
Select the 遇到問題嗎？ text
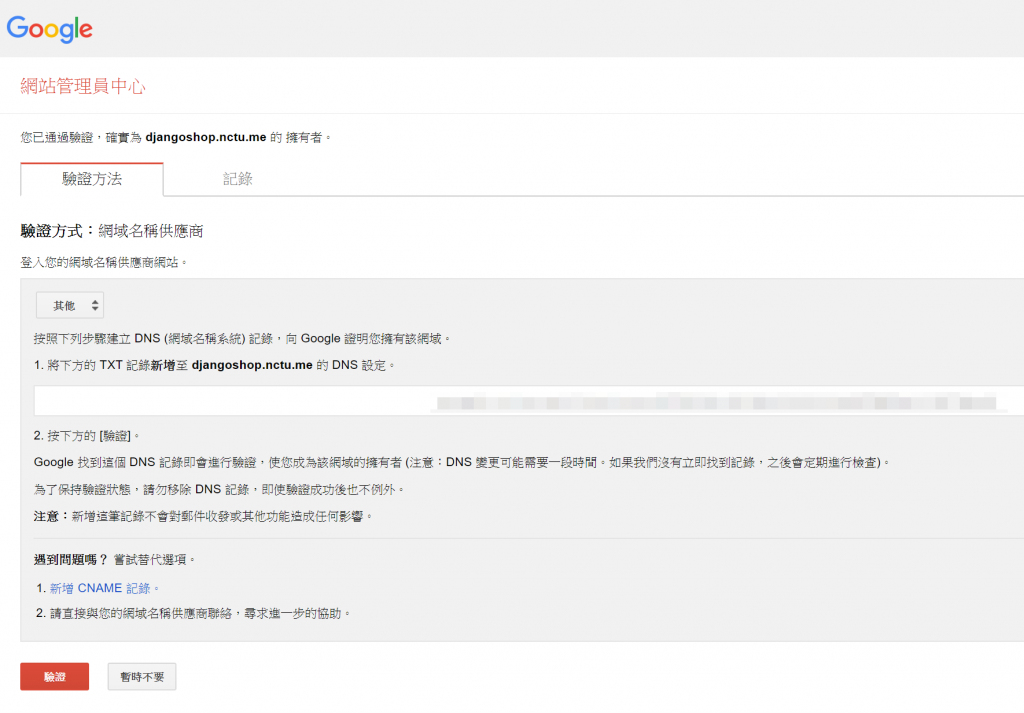[71, 560]
